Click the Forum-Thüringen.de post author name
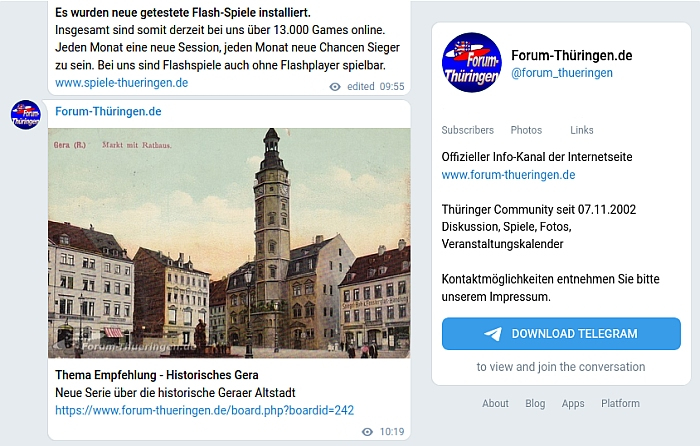Image resolution: width=700 pixels, height=446 pixels. coord(108,112)
